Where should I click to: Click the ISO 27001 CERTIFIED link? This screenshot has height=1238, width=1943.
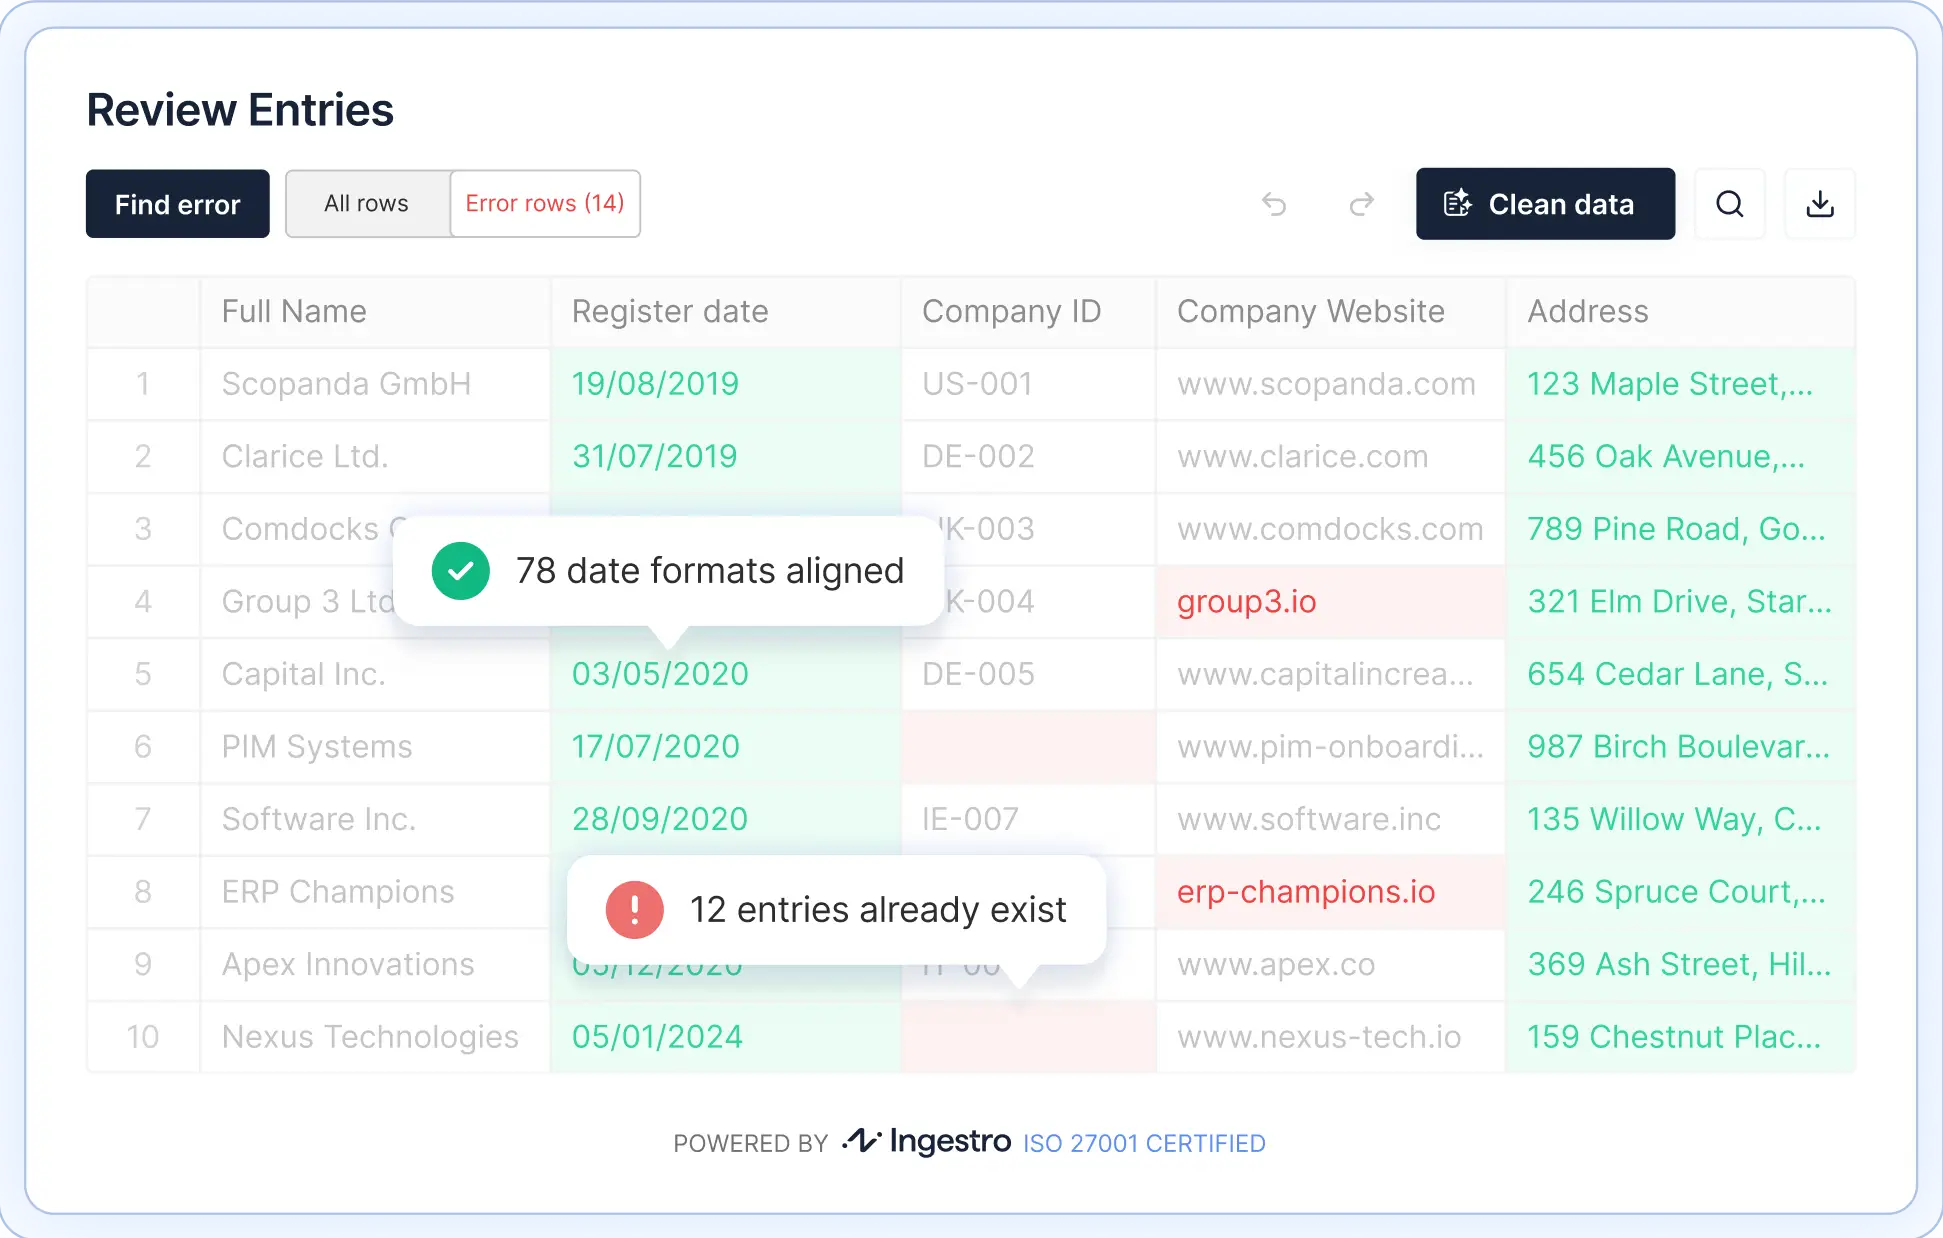[x=1144, y=1143]
